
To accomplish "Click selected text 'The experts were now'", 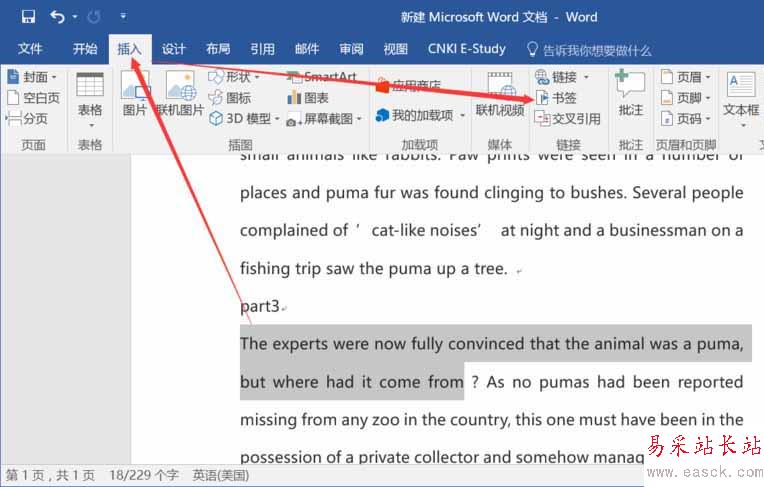I will pyautogui.click(x=323, y=344).
